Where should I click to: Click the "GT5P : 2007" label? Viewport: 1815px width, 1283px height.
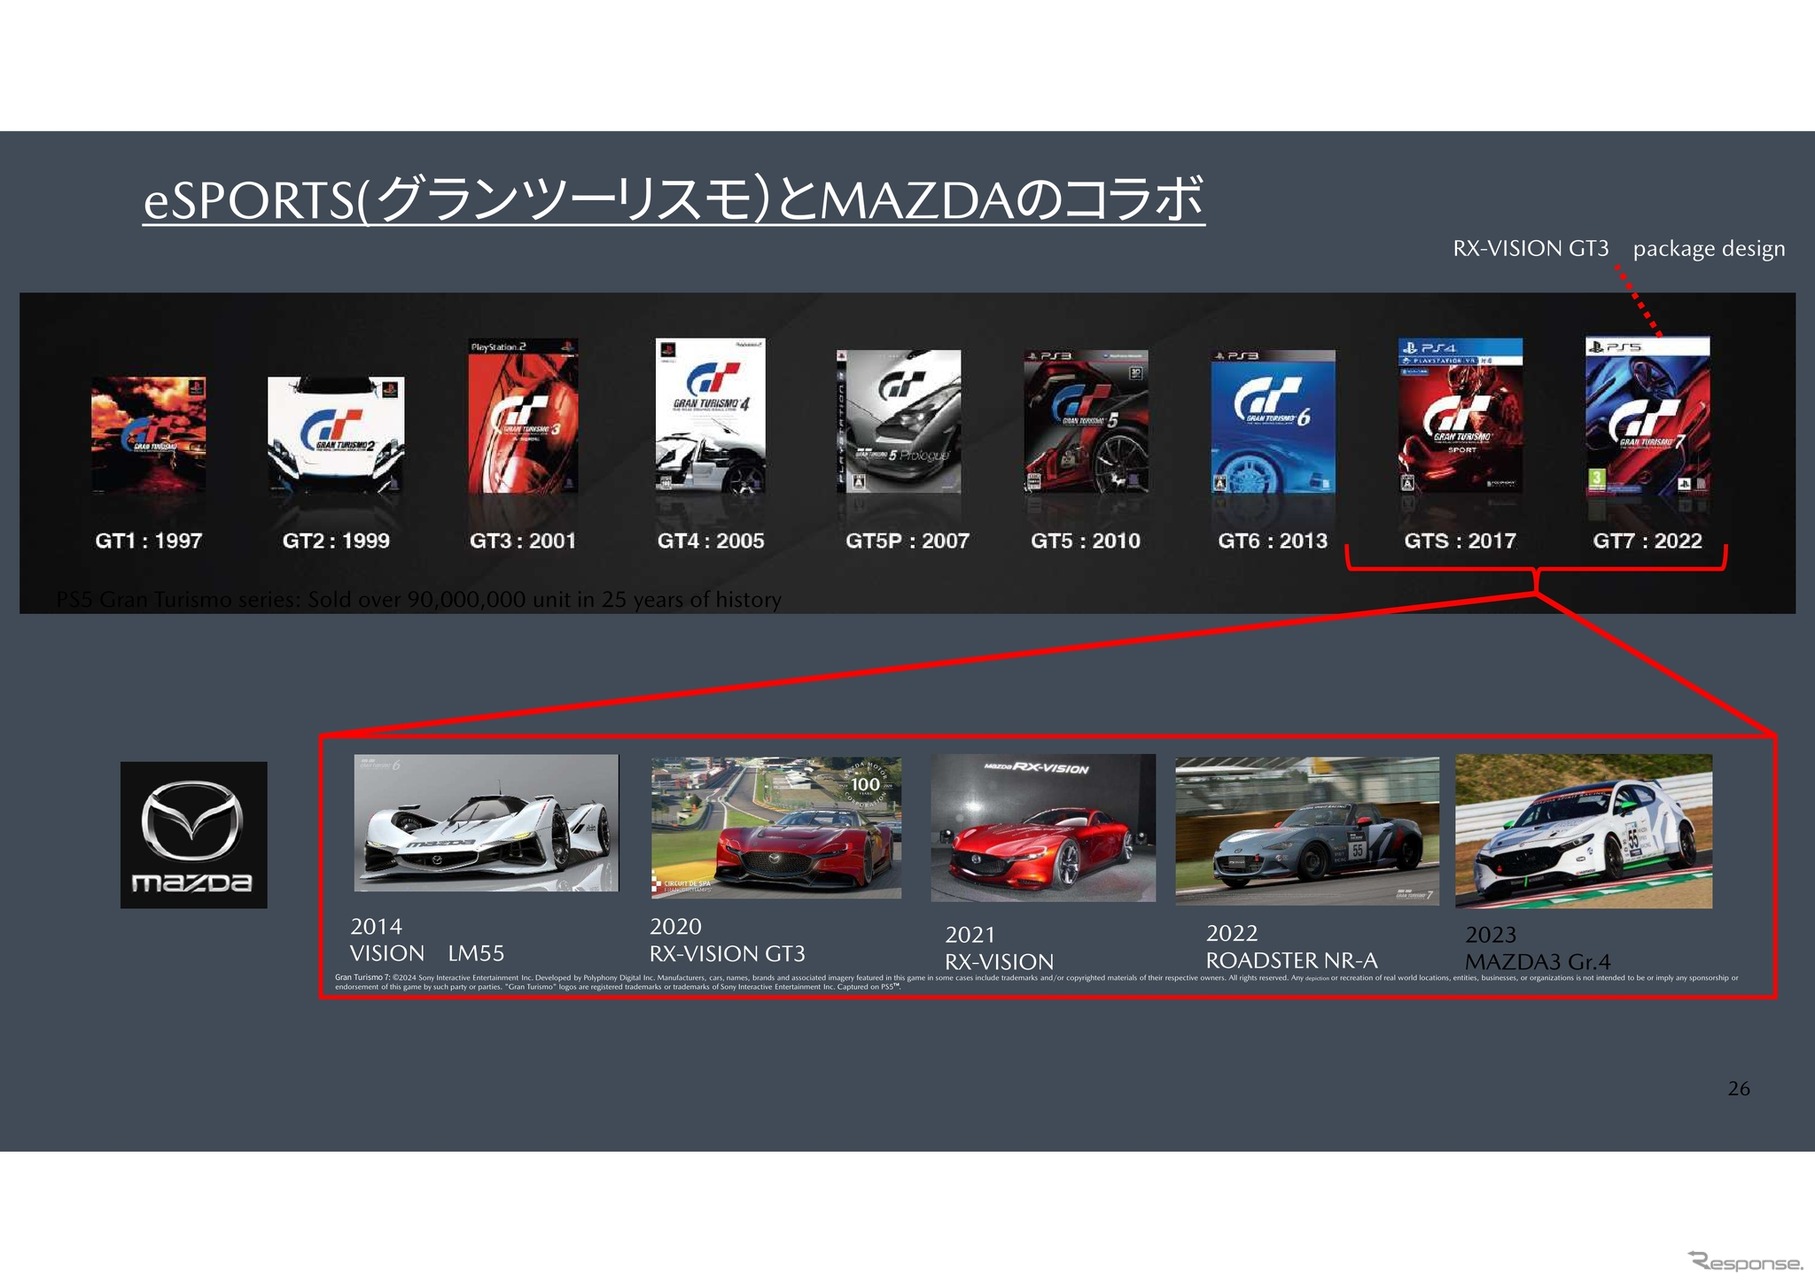908,541
